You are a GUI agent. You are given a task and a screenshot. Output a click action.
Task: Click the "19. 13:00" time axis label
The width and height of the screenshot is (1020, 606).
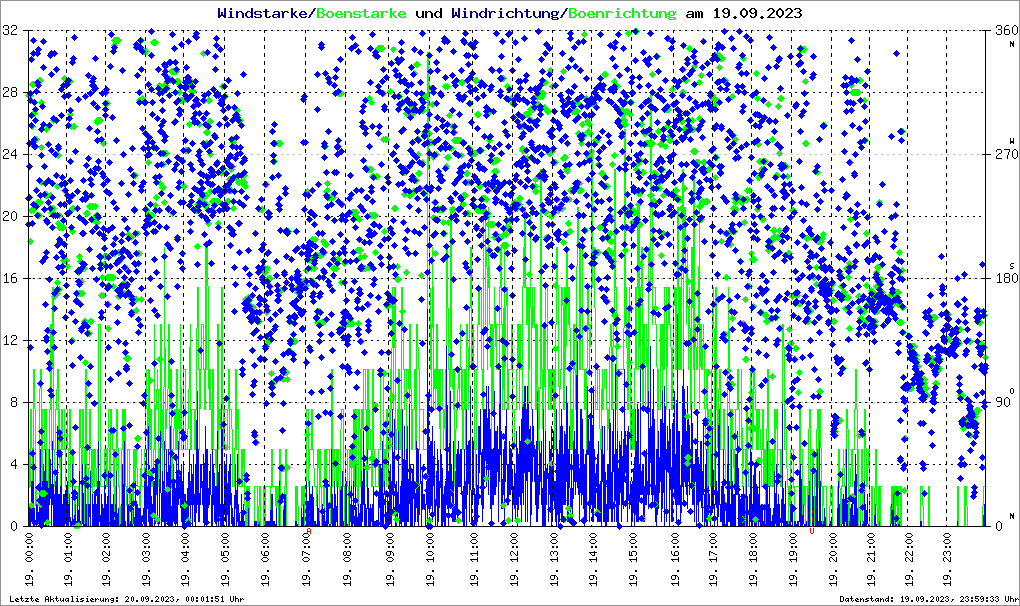[x=554, y=560]
